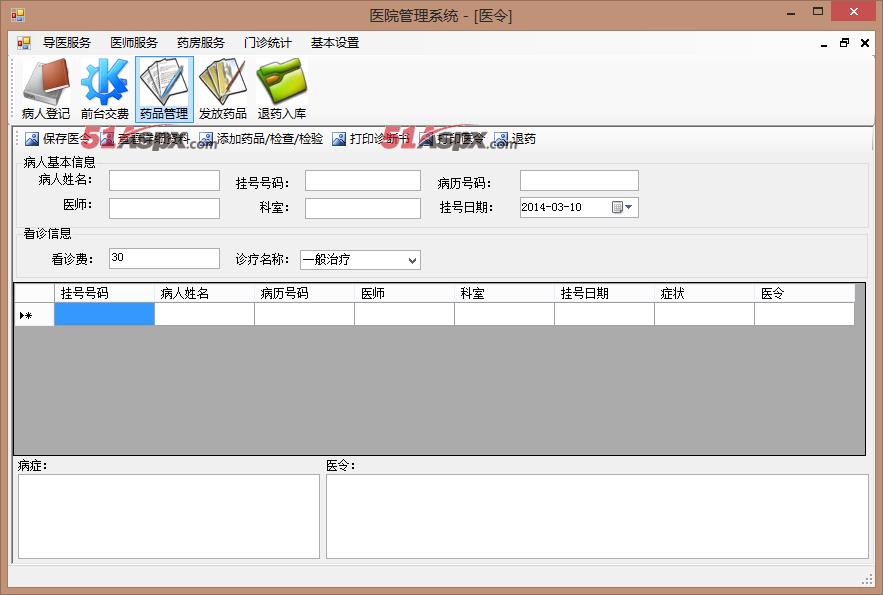Focus the 挂号号码 input field
Viewport: 883px width, 595px height.
click(363, 181)
